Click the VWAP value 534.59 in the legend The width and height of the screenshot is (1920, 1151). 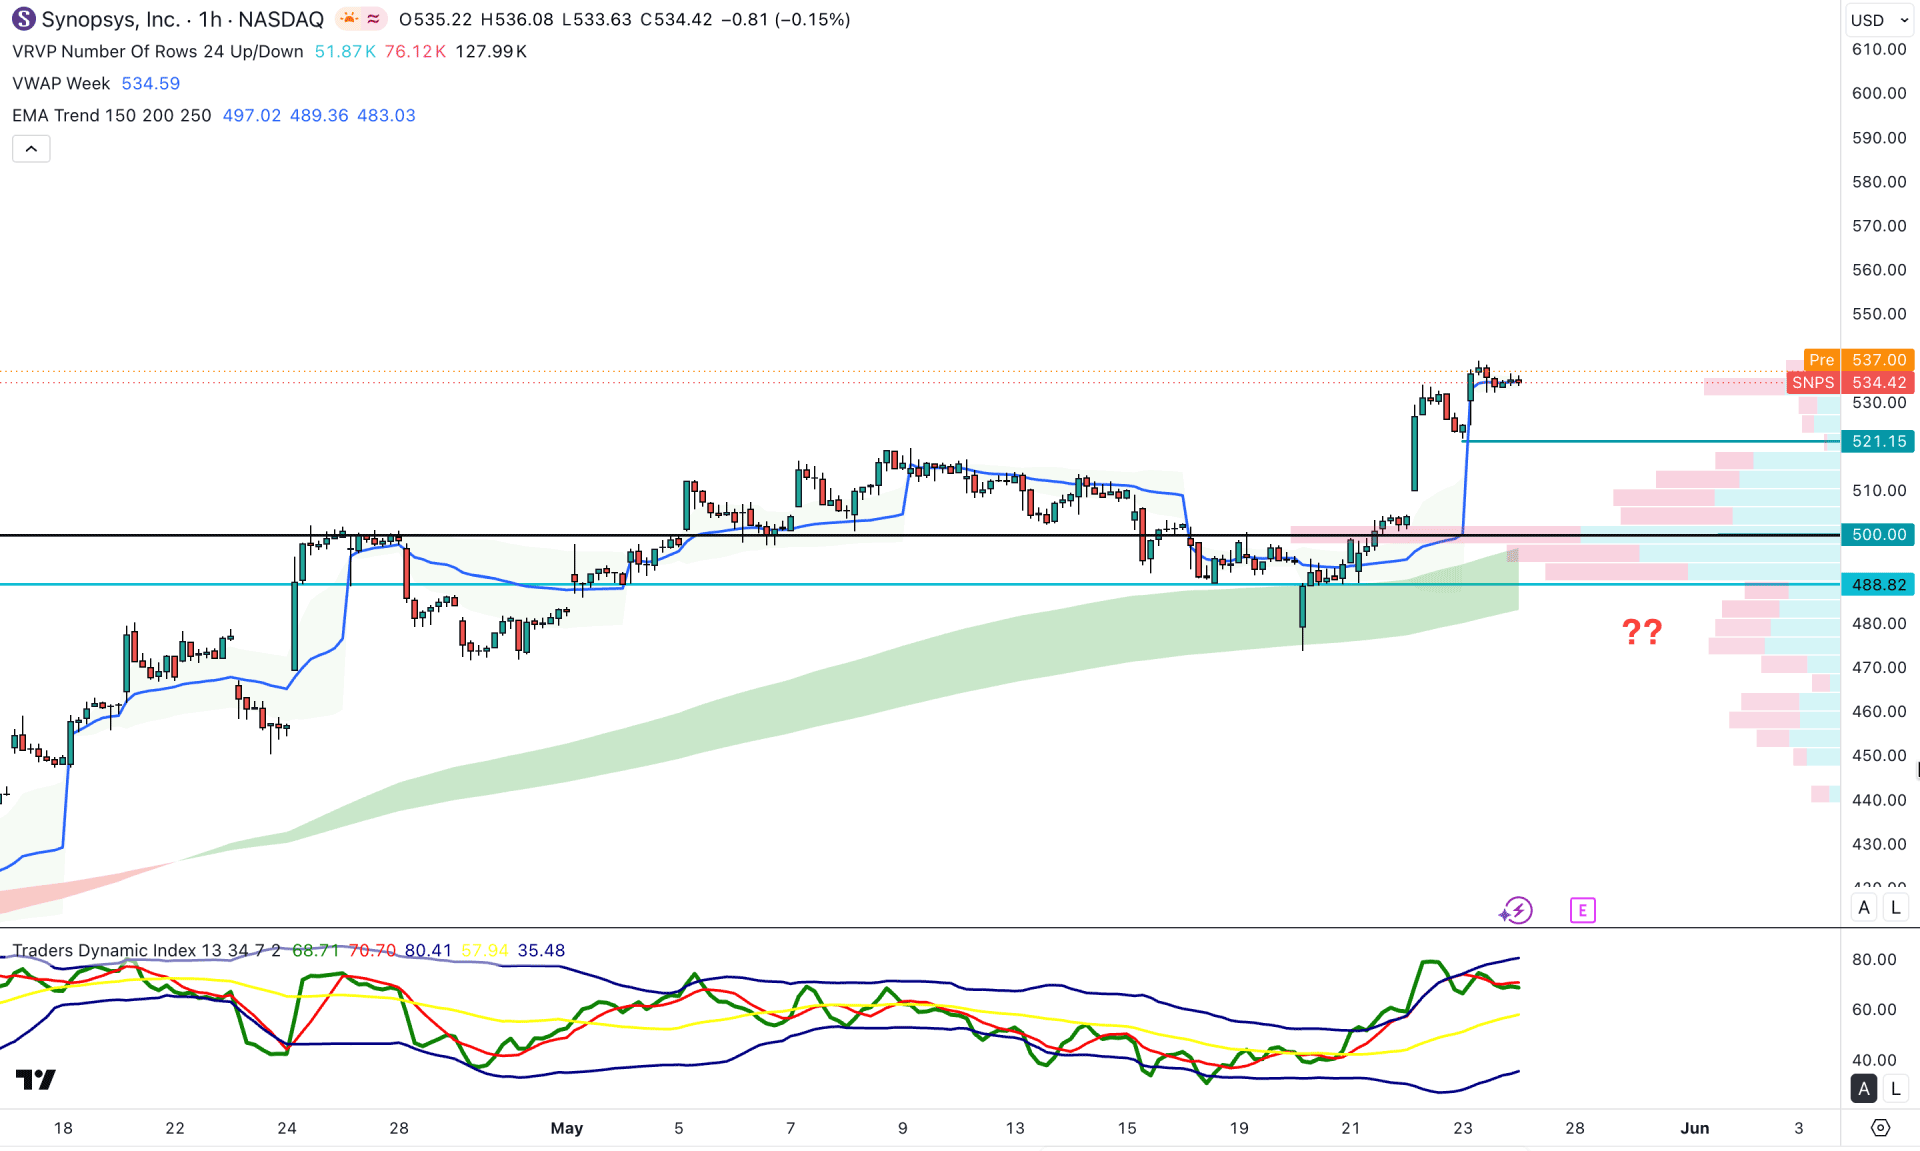click(151, 83)
